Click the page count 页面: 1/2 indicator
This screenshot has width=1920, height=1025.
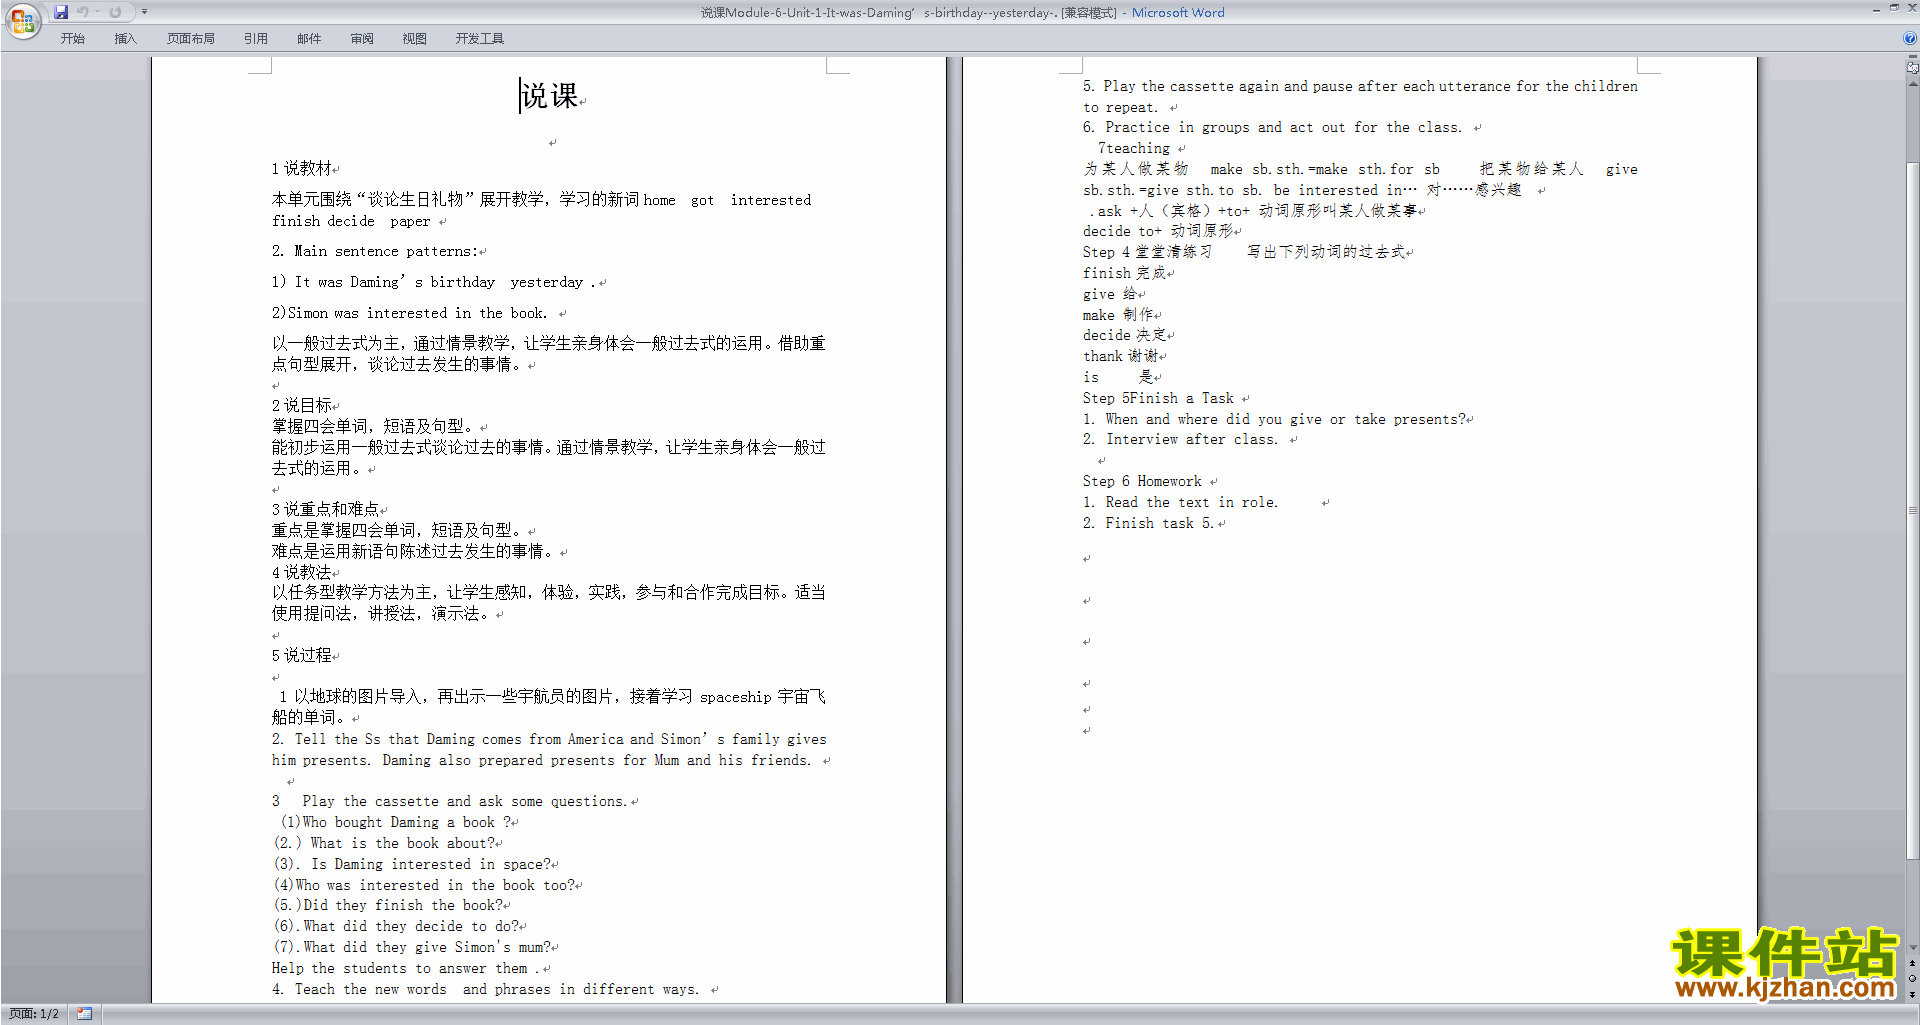(34, 1014)
